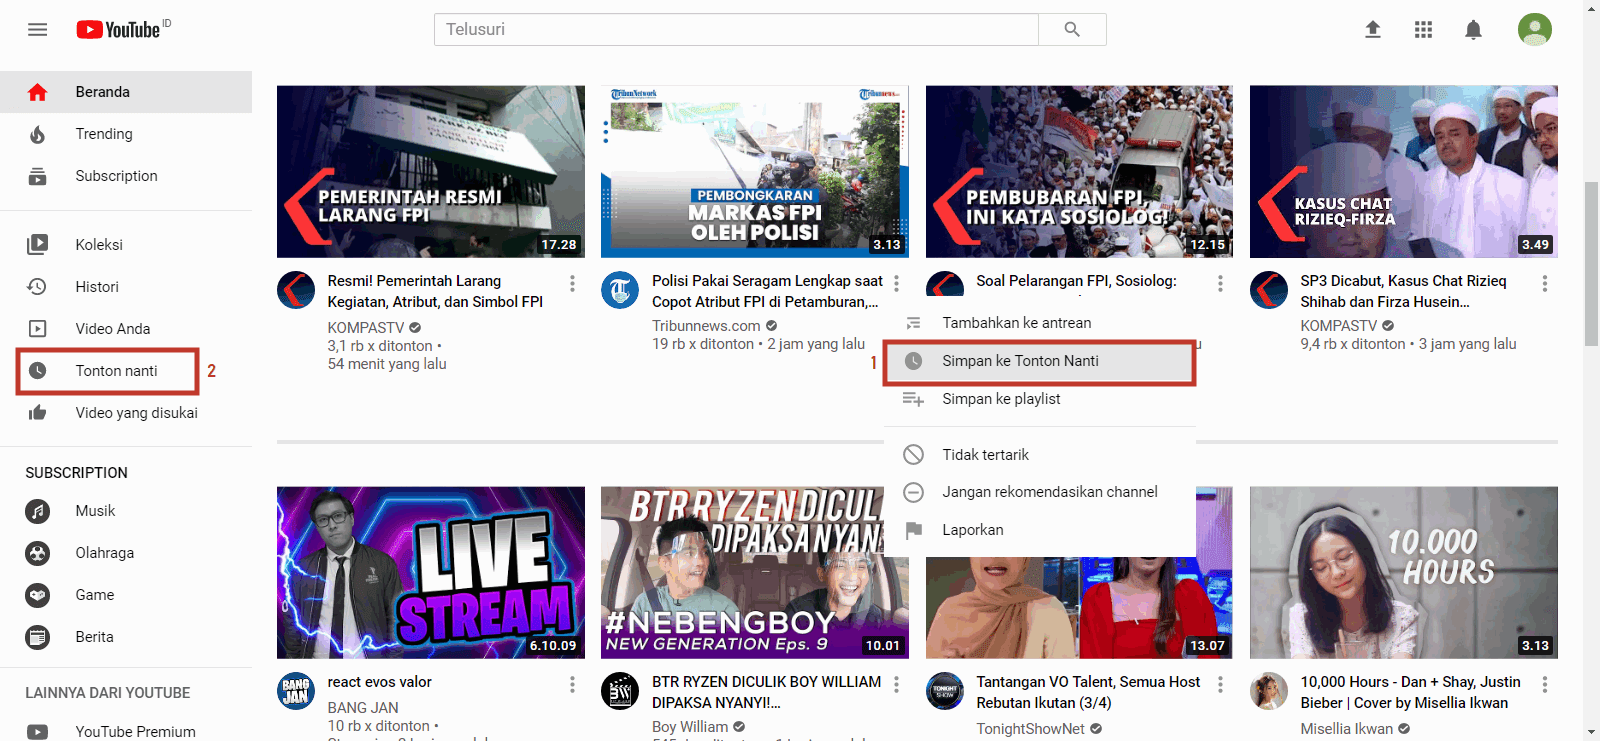Click the Beranda home icon
The height and width of the screenshot is (741, 1600).
coord(37,92)
